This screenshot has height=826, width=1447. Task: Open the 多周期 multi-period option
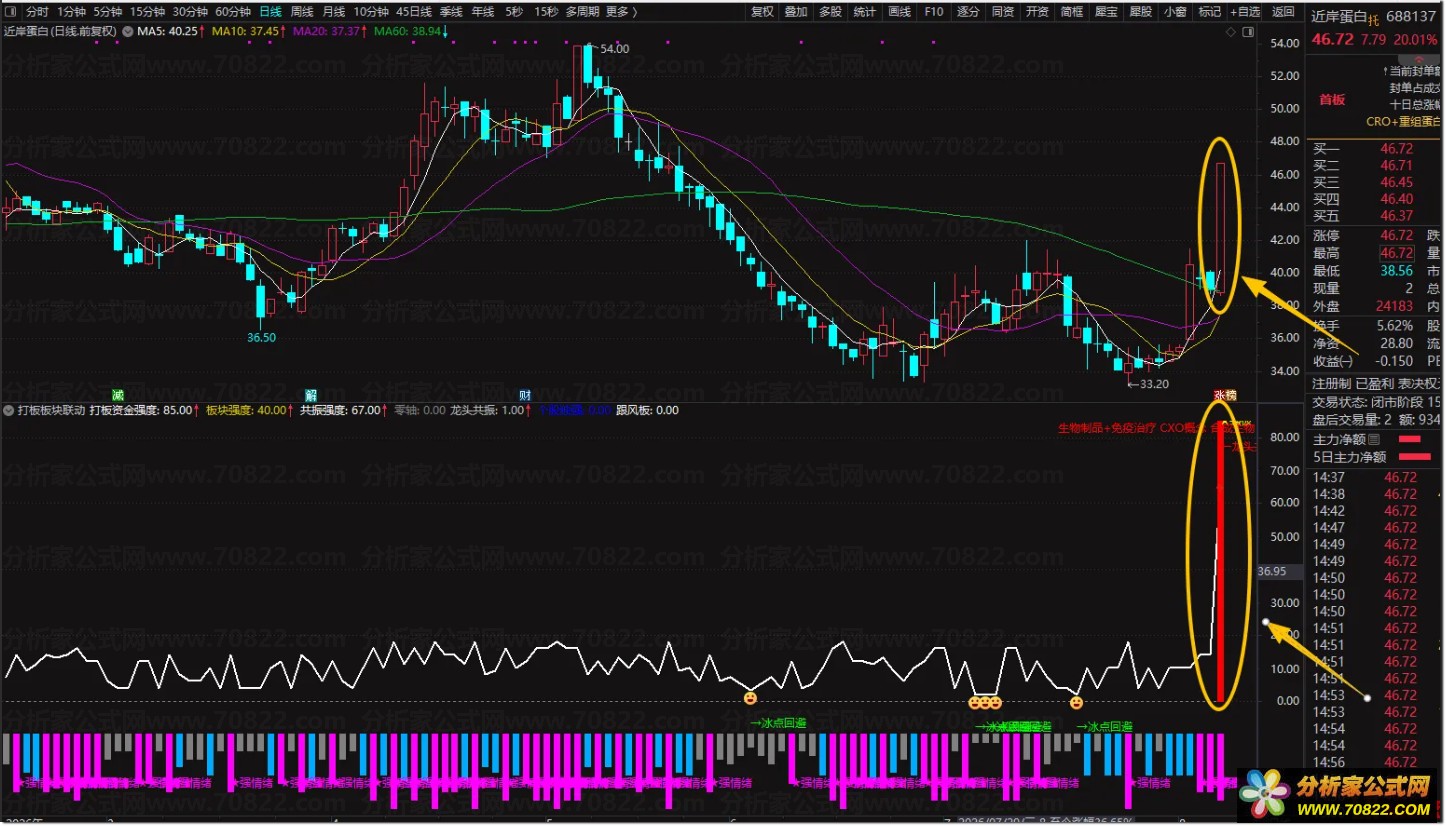point(582,12)
